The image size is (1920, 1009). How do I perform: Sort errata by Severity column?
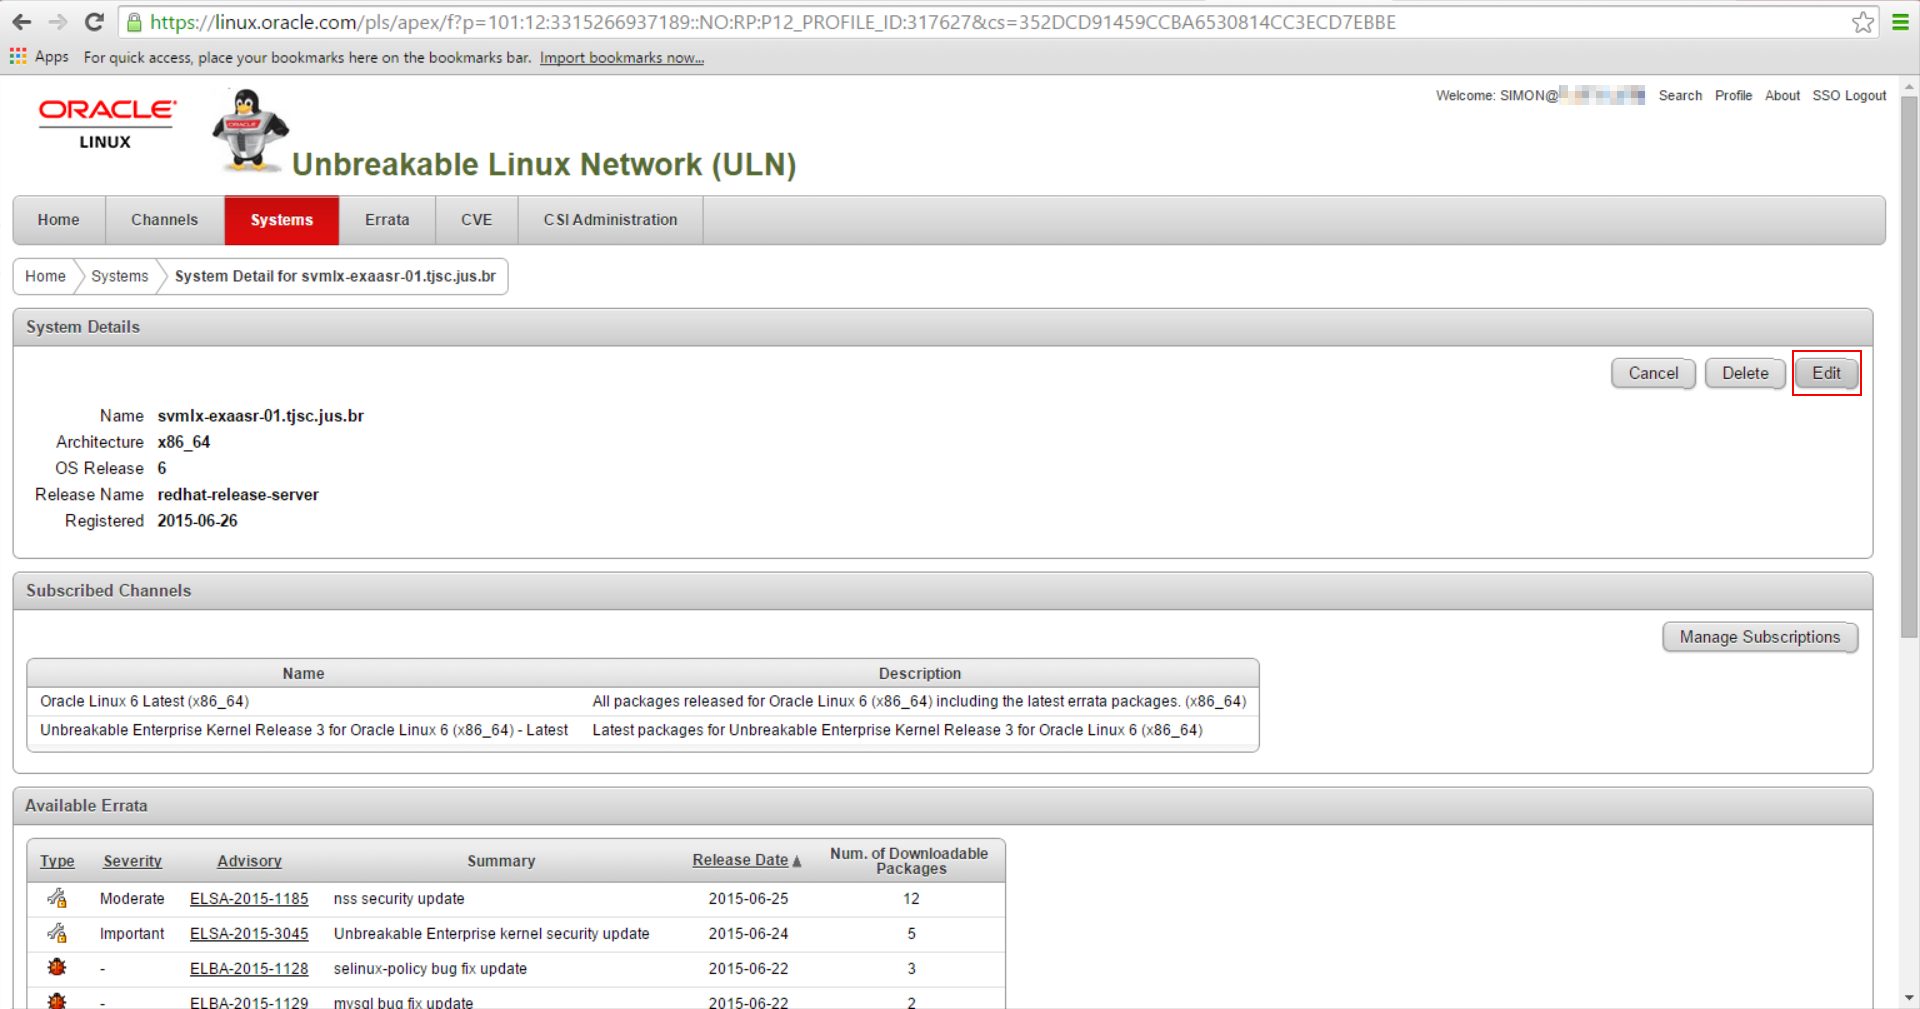(x=132, y=861)
